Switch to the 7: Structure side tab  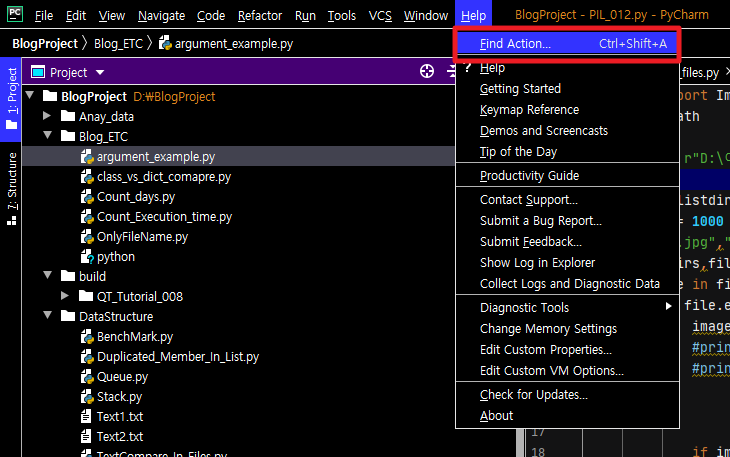pyautogui.click(x=11, y=188)
